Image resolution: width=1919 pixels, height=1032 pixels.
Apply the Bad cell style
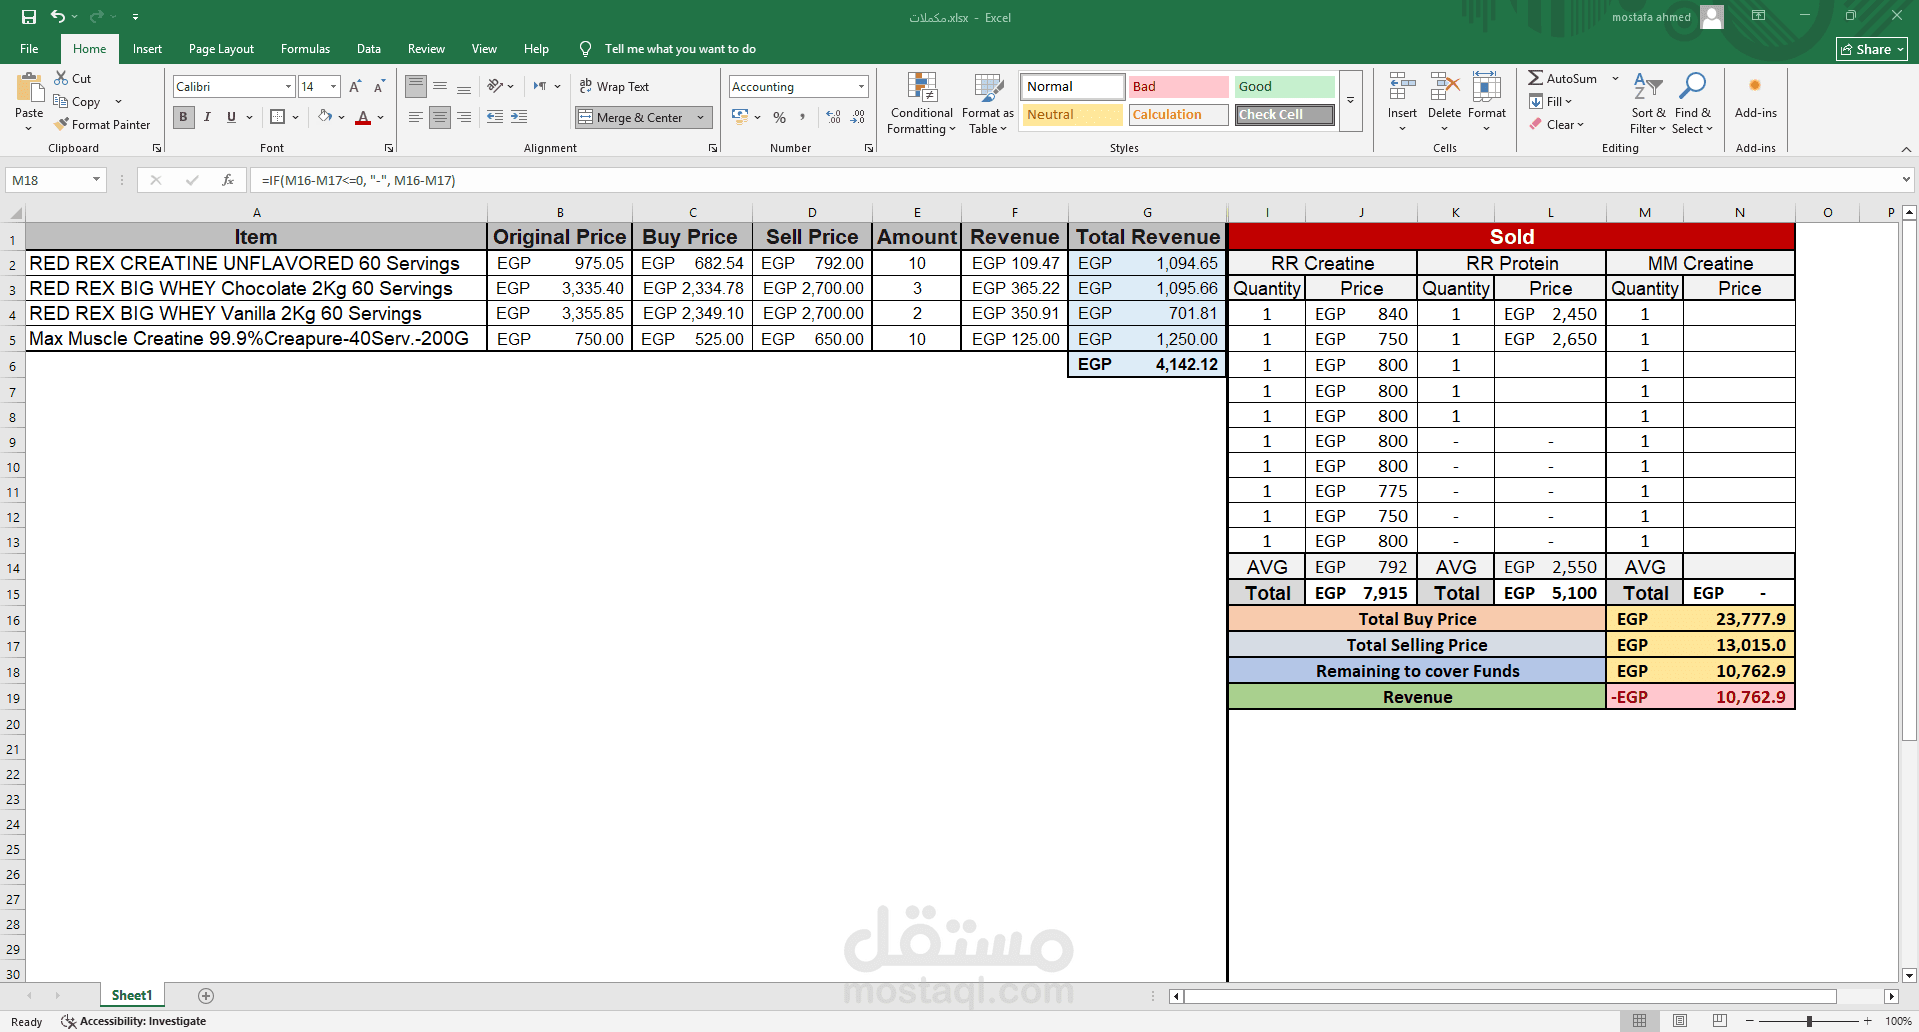coord(1178,87)
